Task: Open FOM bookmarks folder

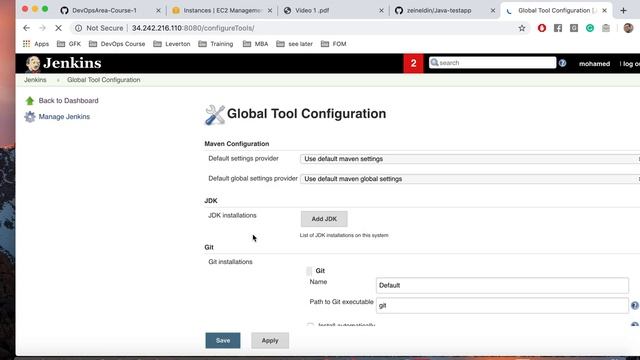Action: coord(333,44)
